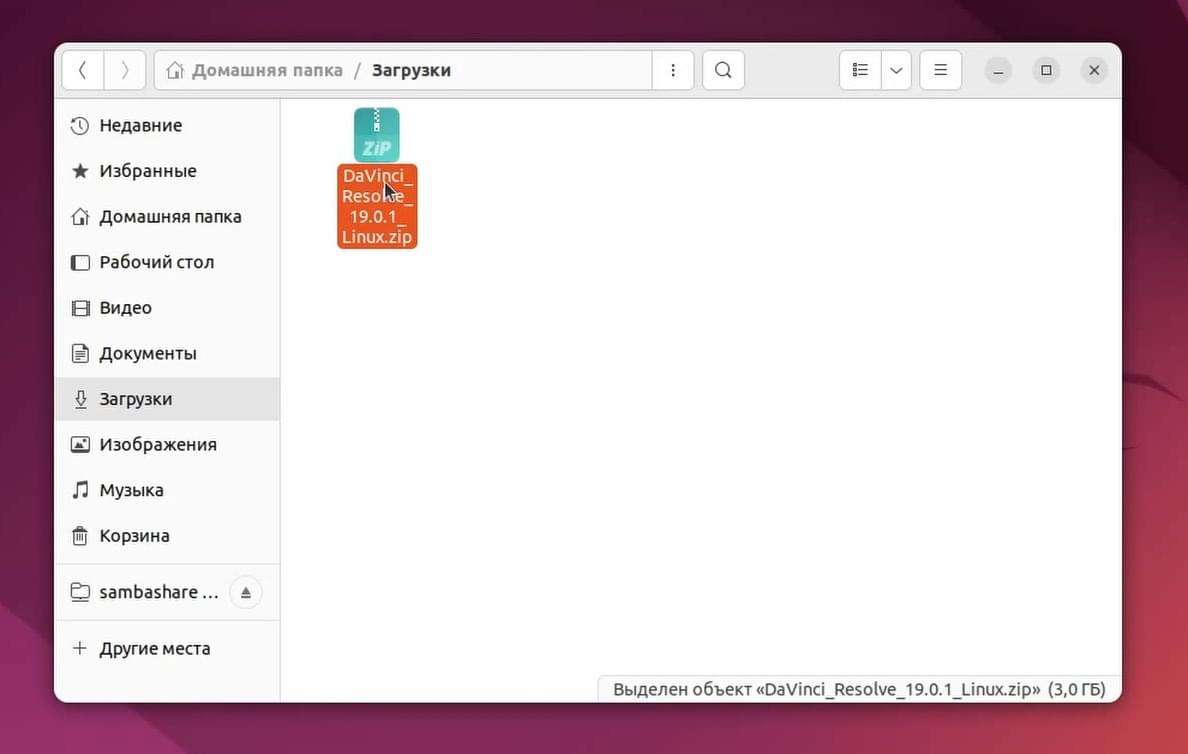This screenshot has width=1188, height=754.
Task: Open the path options three-dot menu
Action: point(673,70)
